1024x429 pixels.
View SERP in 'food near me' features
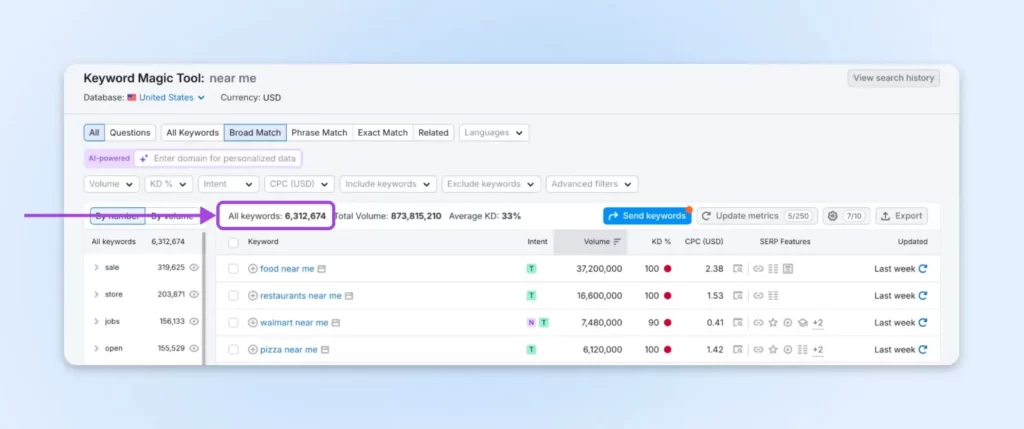click(738, 268)
